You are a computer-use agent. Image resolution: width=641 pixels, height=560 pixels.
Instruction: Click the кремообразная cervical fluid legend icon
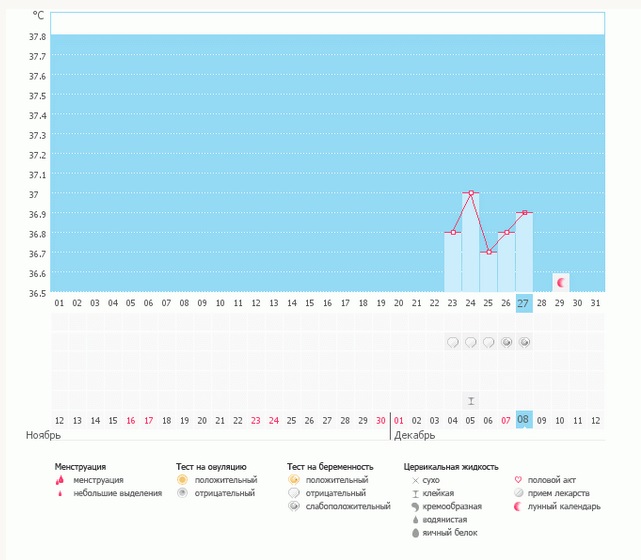pos(415,506)
